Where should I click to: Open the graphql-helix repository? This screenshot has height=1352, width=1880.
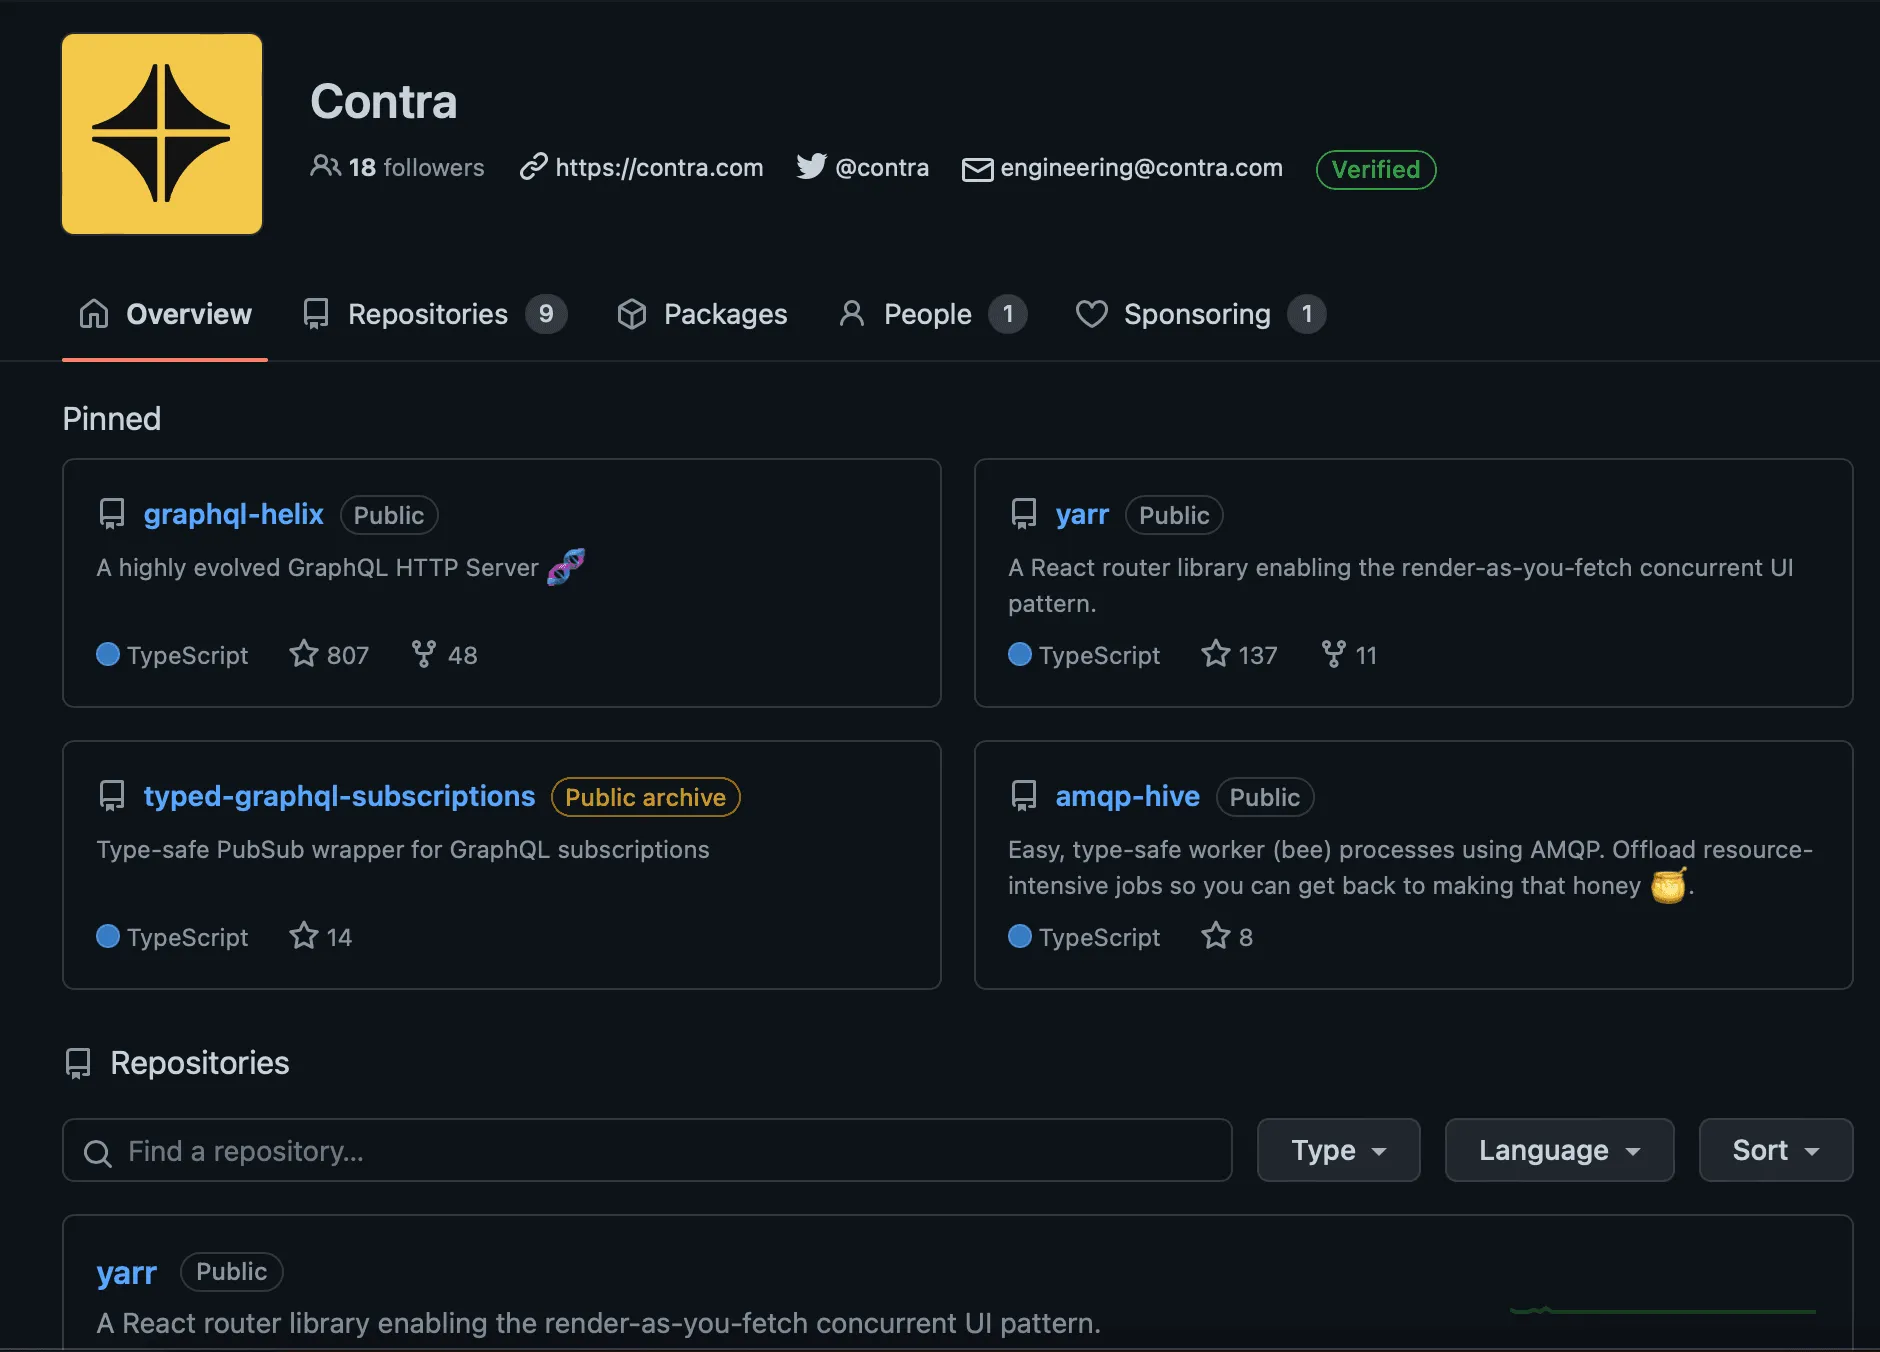point(233,514)
